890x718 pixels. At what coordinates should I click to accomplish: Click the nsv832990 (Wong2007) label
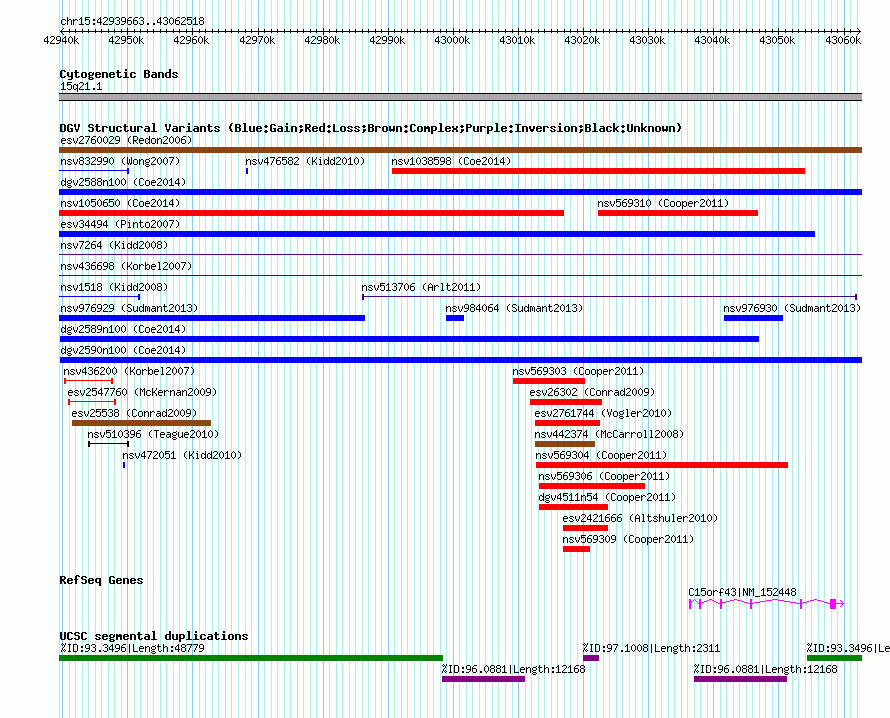click(x=120, y=161)
